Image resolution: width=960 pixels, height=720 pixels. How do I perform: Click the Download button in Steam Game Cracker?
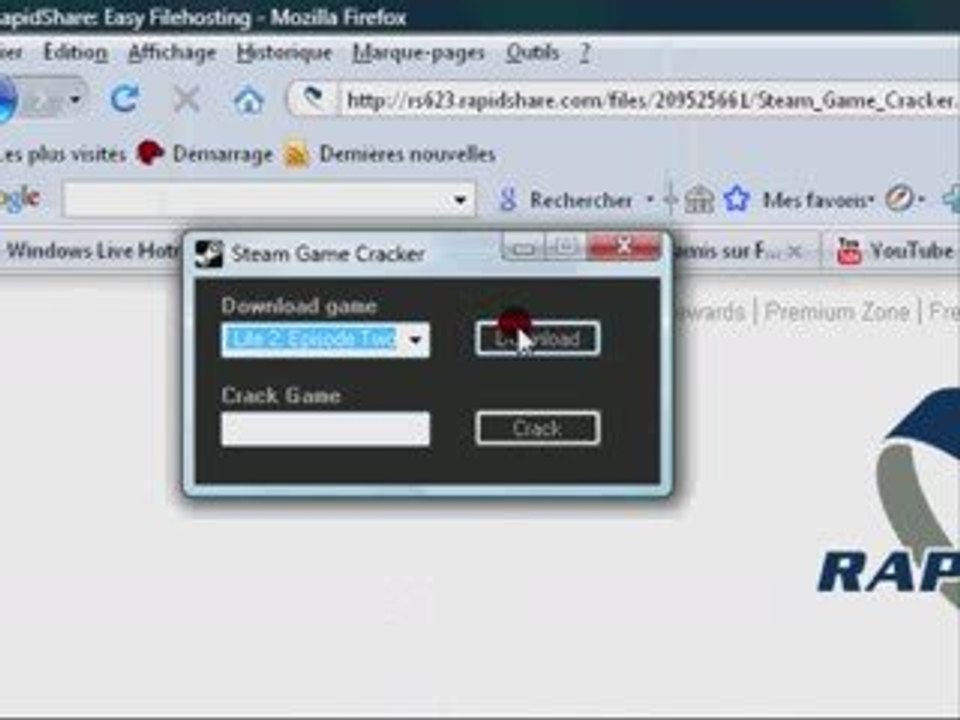pos(538,339)
